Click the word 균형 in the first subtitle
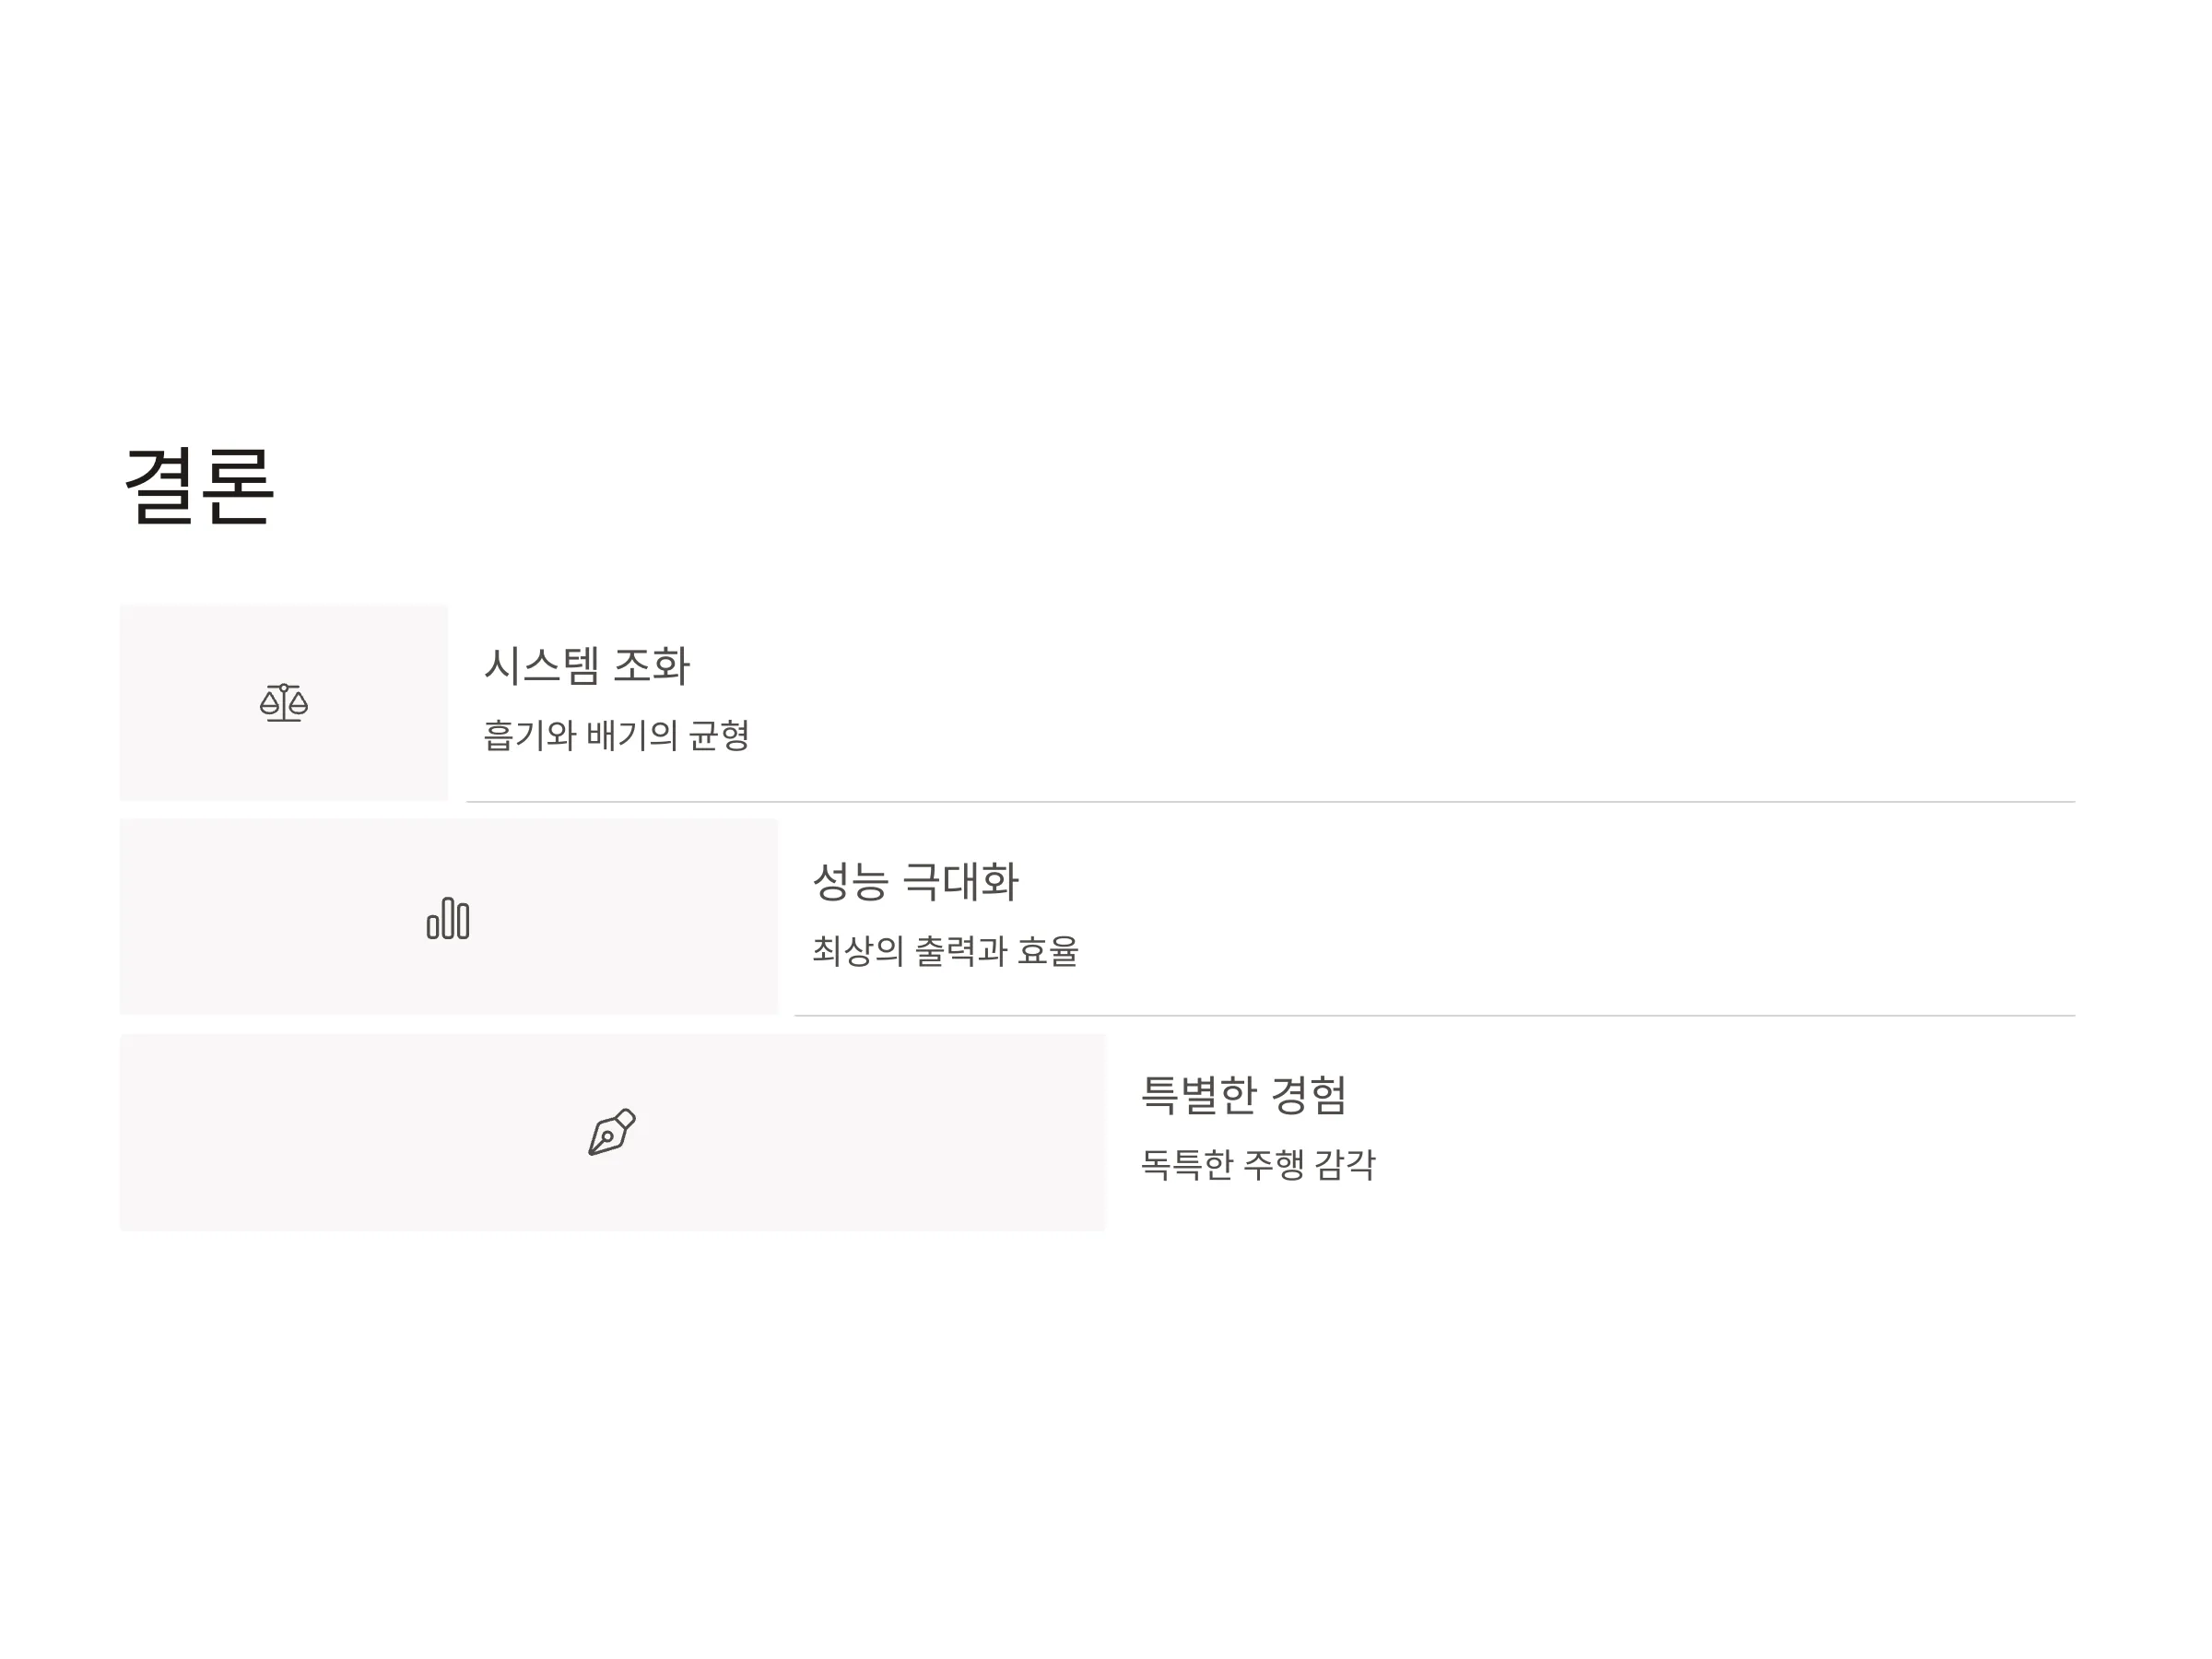Viewport: 2212px width, 1659px height. tap(720, 735)
